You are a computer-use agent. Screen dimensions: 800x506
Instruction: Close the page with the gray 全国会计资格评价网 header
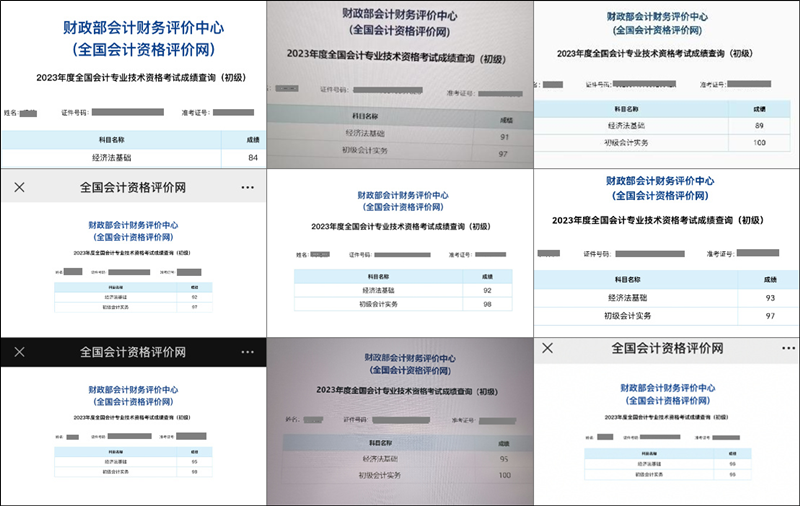19,188
